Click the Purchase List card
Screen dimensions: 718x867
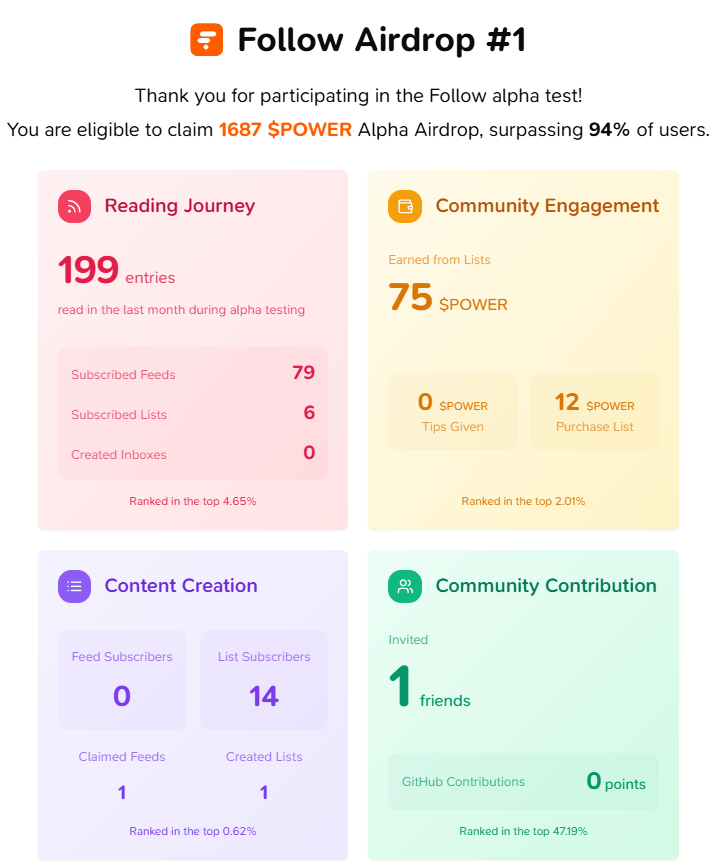[595, 411]
